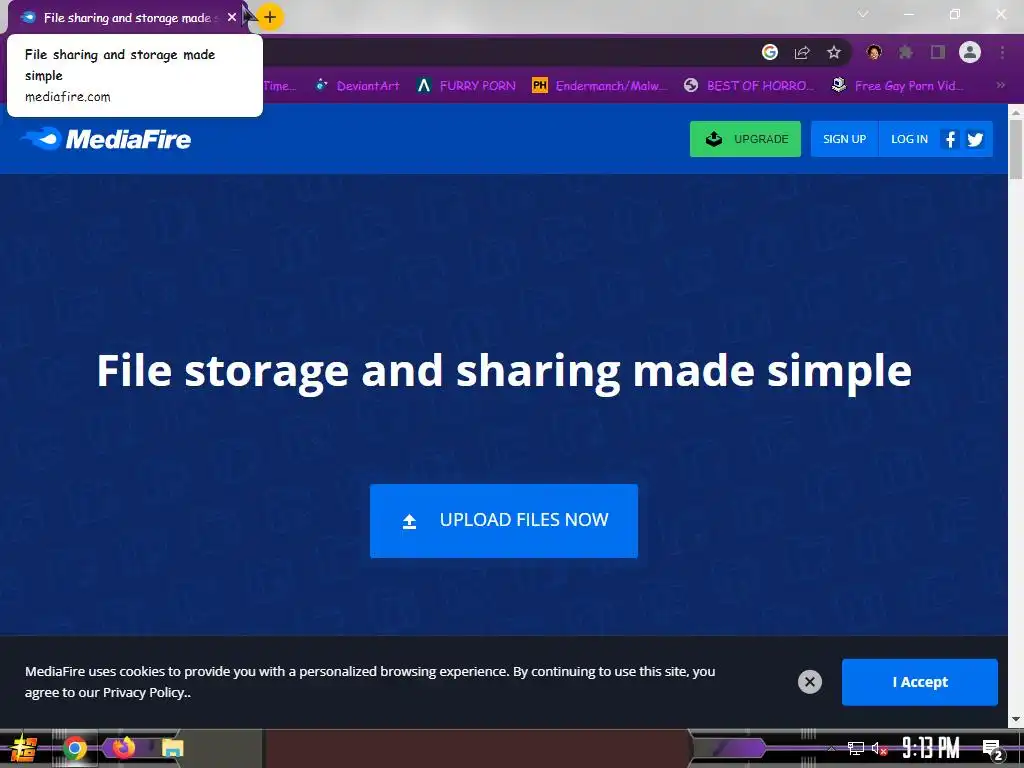Click the 9:13 PM taskbar clock
1024x768 pixels.
tap(931, 748)
